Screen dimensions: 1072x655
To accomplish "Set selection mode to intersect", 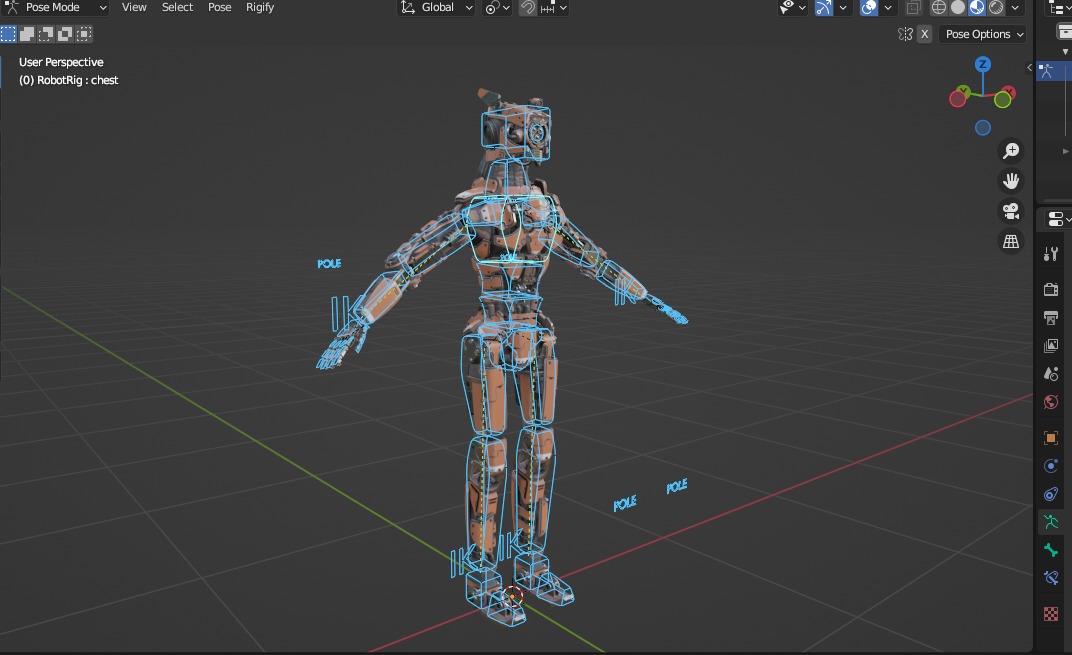I will tap(84, 34).
